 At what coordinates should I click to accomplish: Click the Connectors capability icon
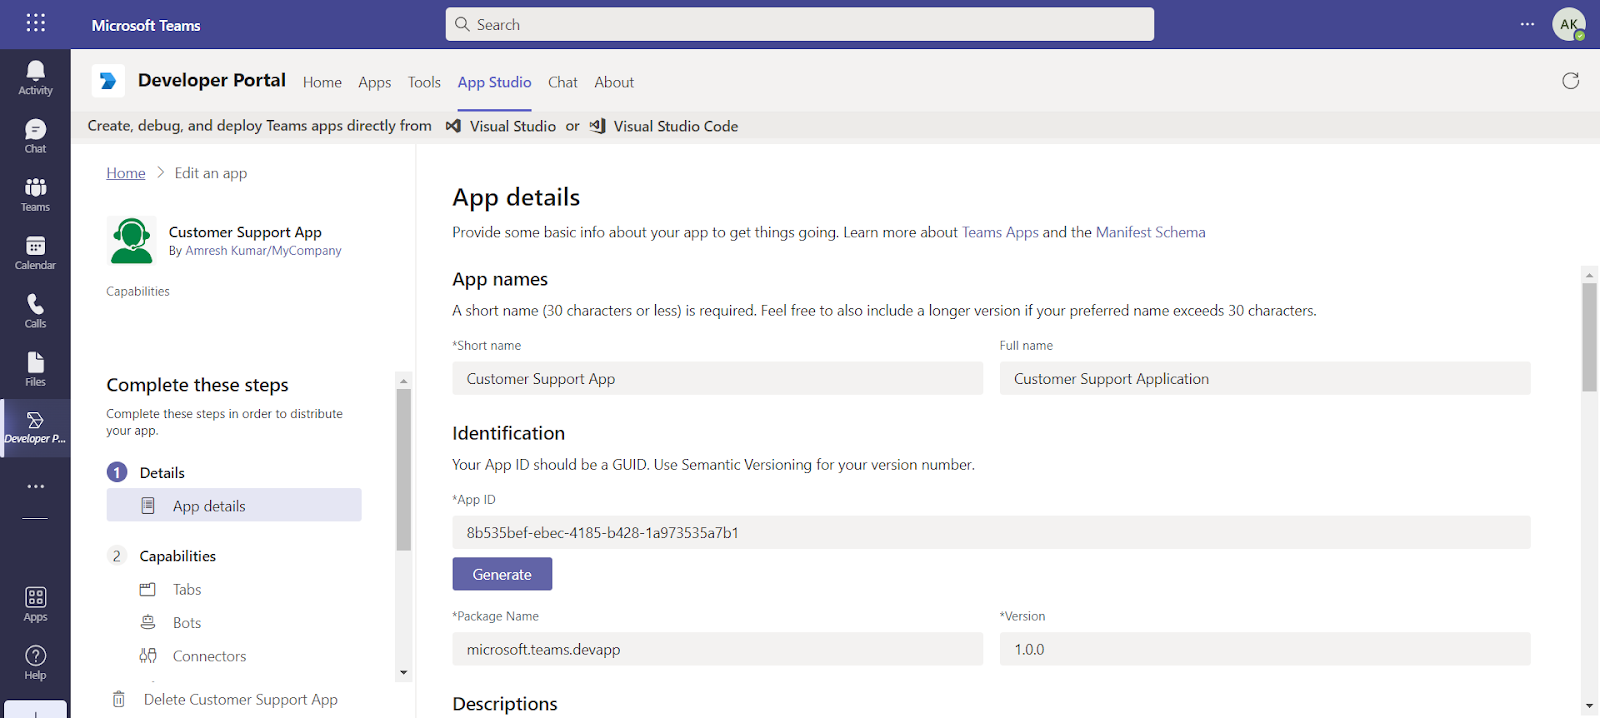coord(148,656)
